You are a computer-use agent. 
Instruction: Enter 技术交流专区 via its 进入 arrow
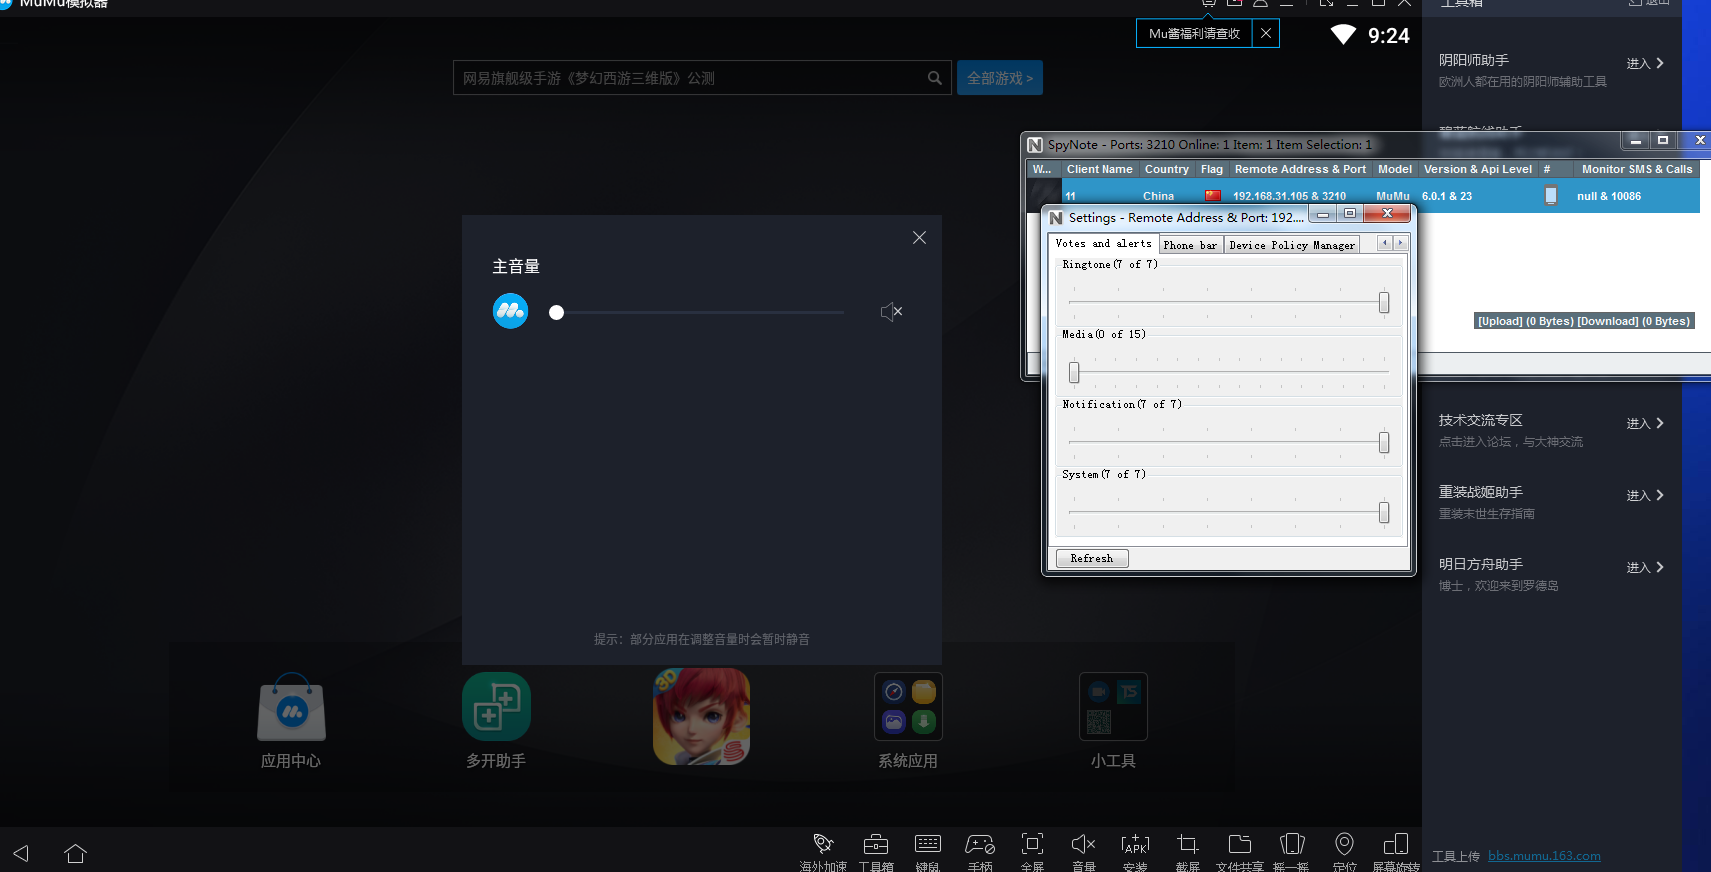pos(1645,423)
